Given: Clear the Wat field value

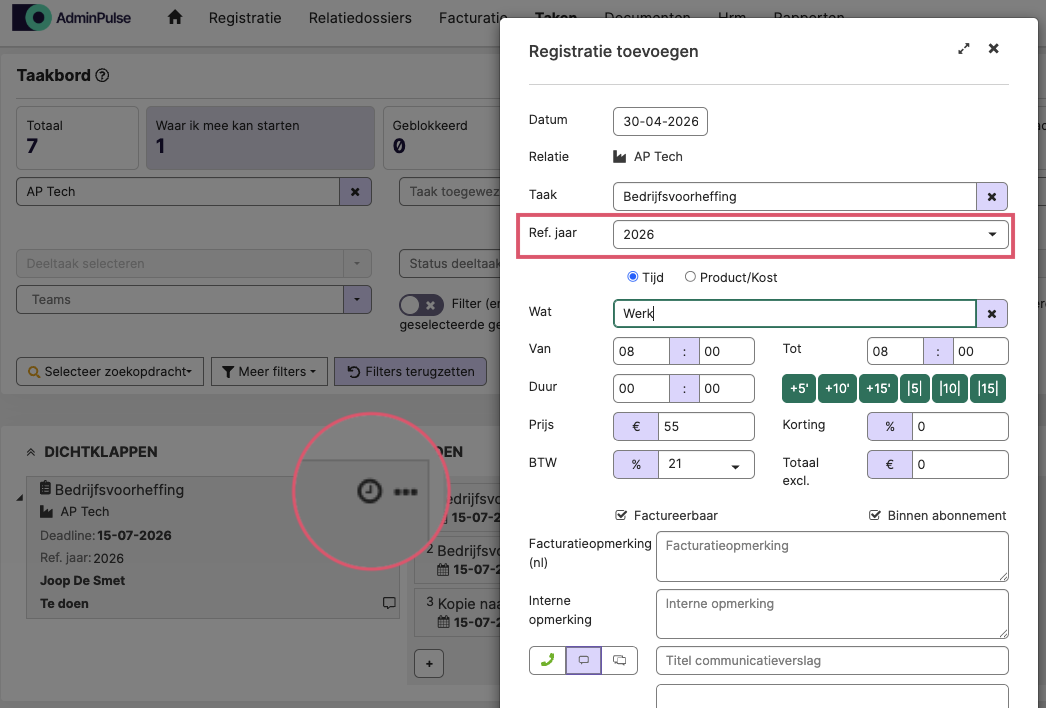Looking at the screenshot, I should 992,314.
